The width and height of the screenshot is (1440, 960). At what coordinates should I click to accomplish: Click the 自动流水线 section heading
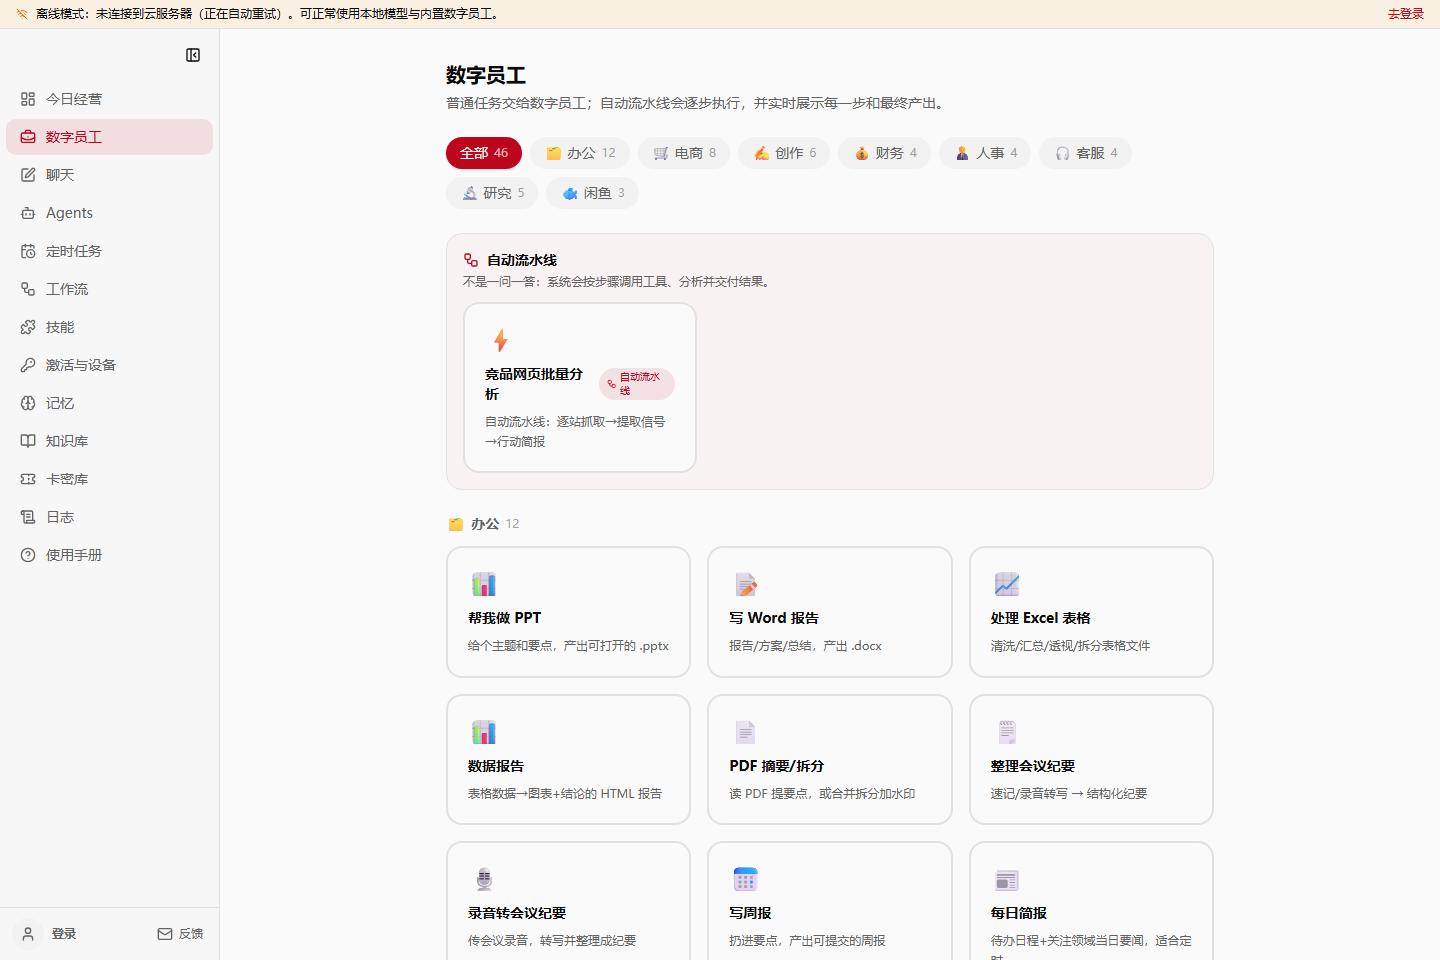pos(522,260)
